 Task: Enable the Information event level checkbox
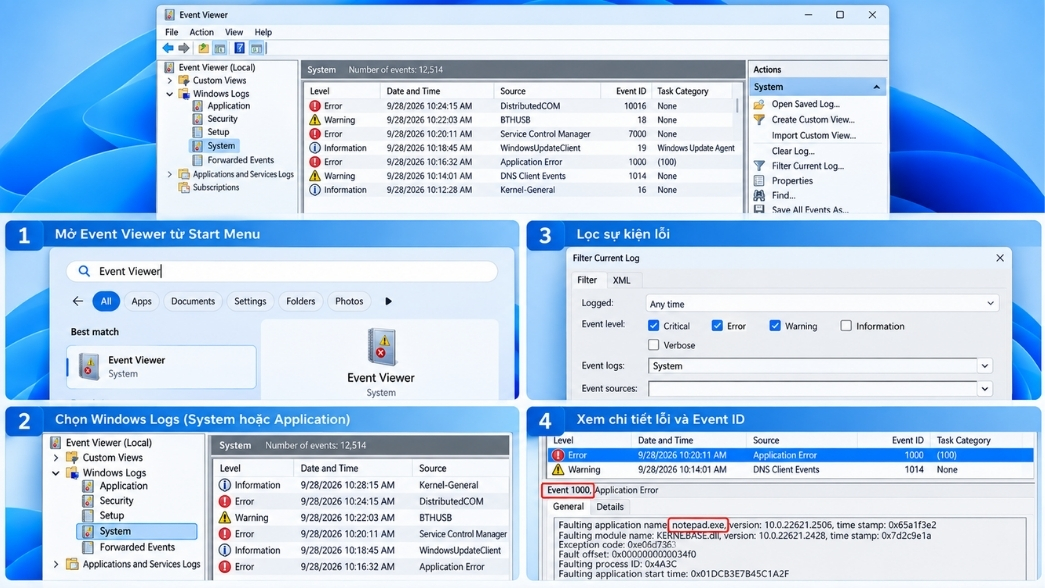[846, 325]
